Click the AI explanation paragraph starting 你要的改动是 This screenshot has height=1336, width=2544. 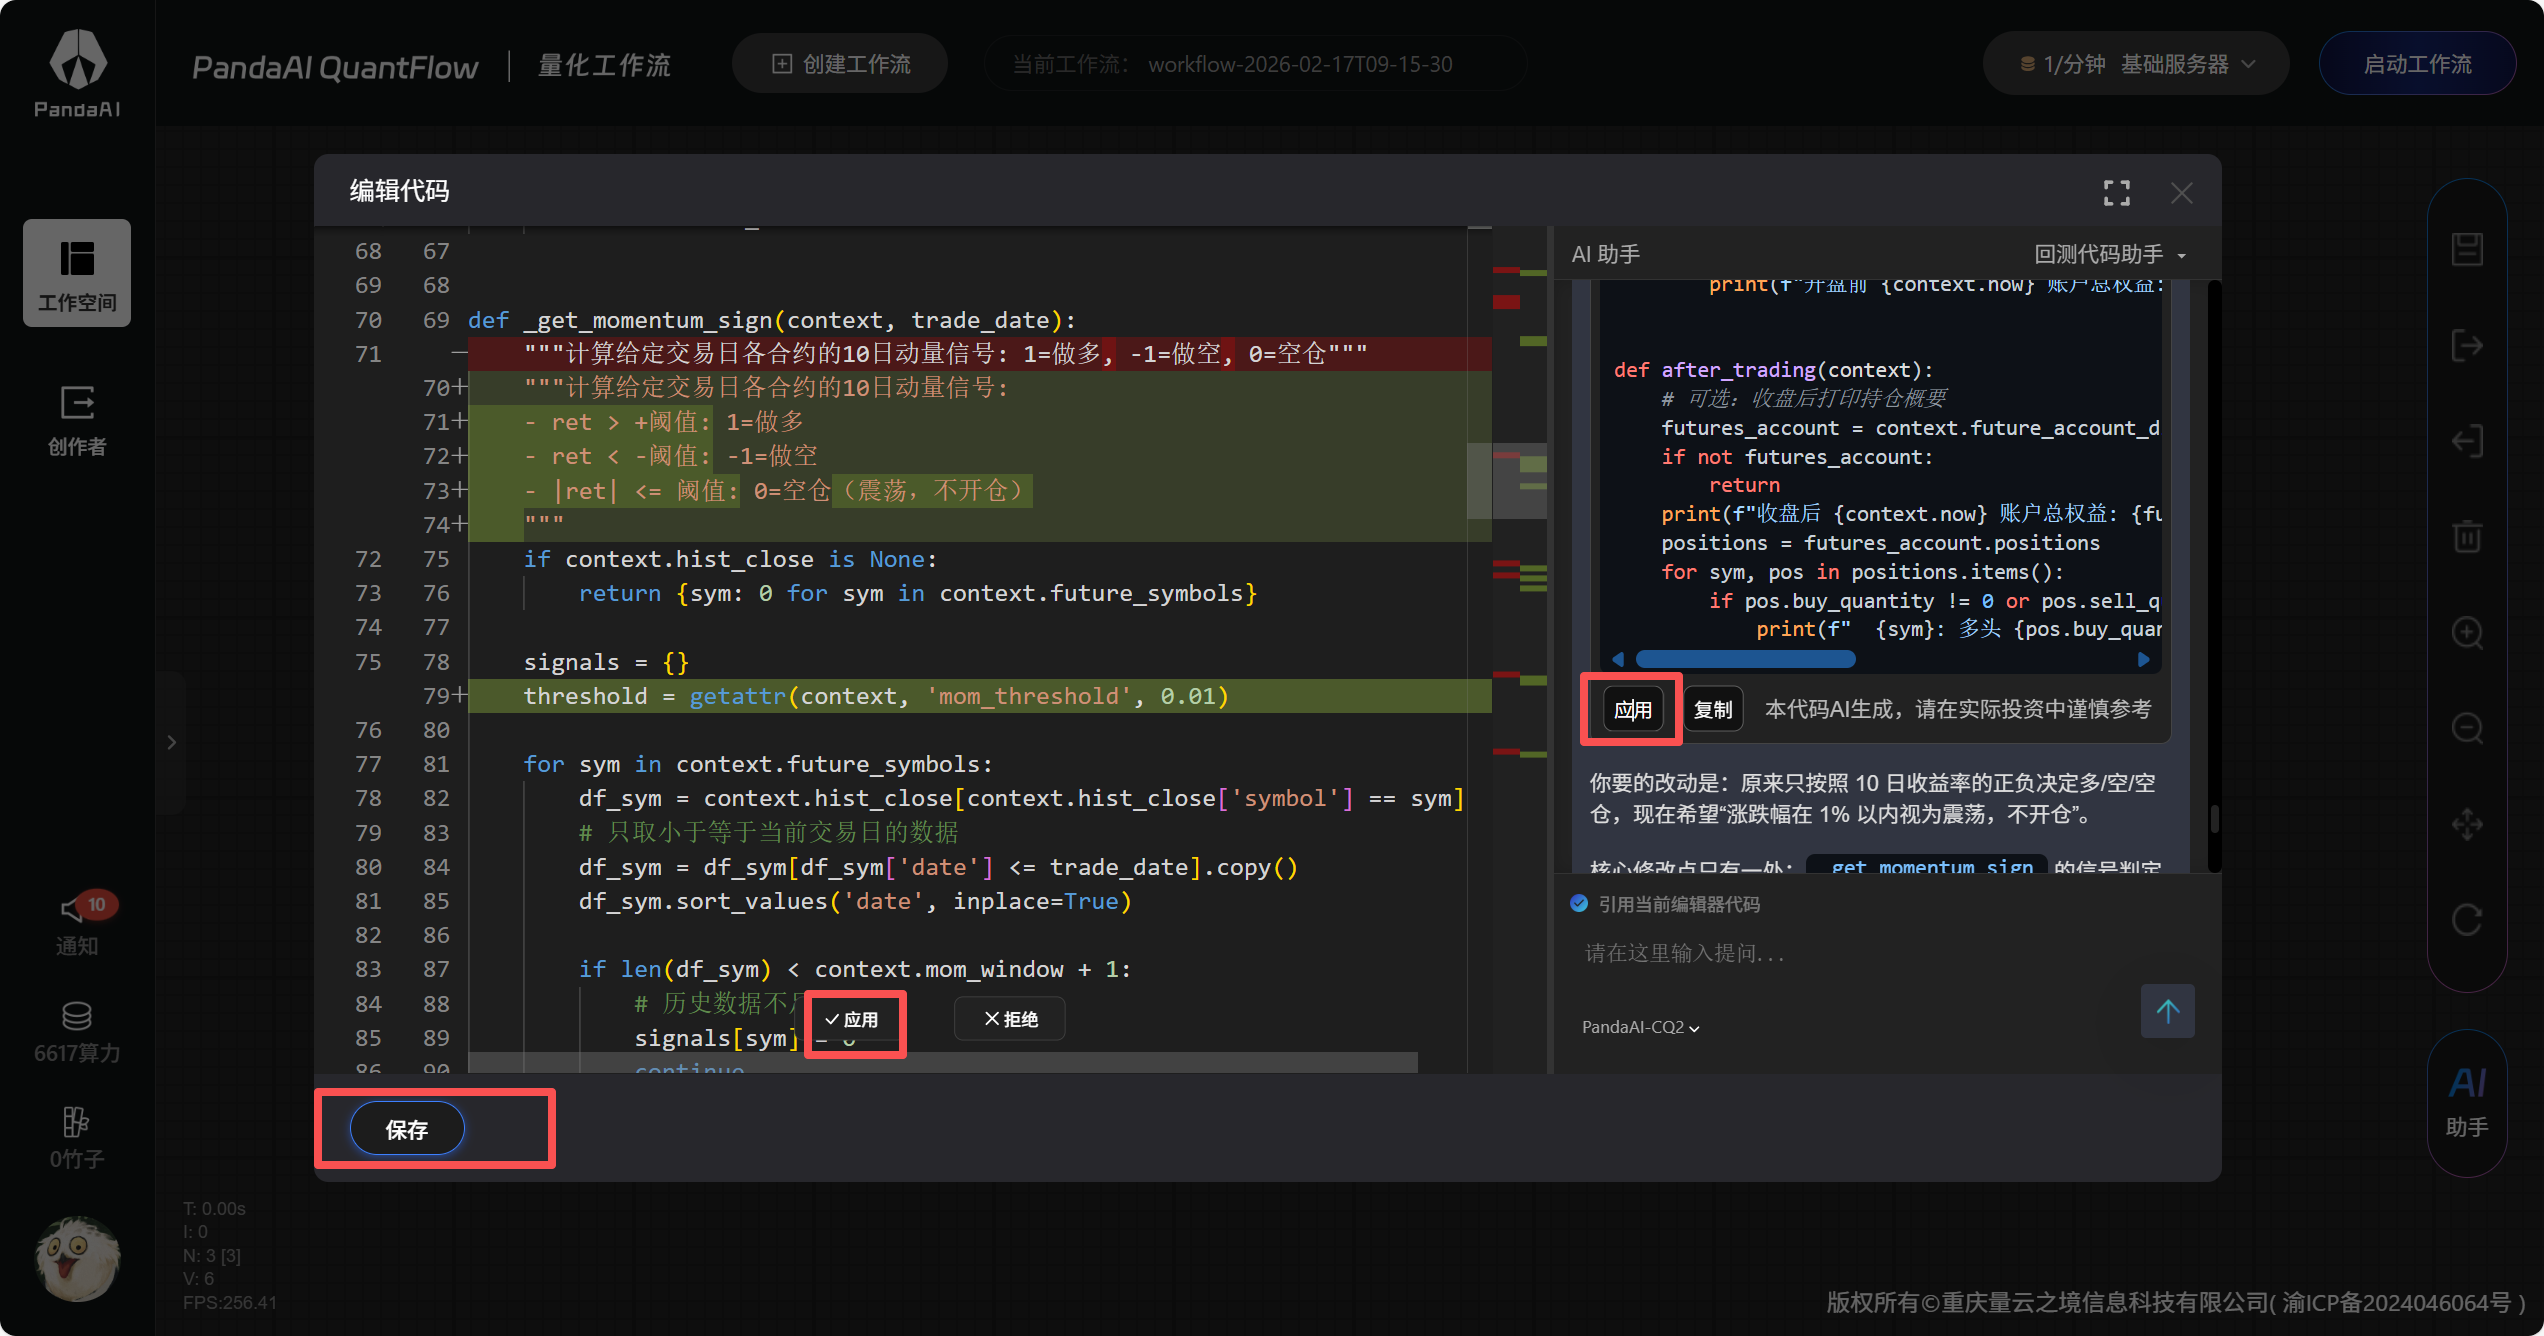pos(1872,798)
